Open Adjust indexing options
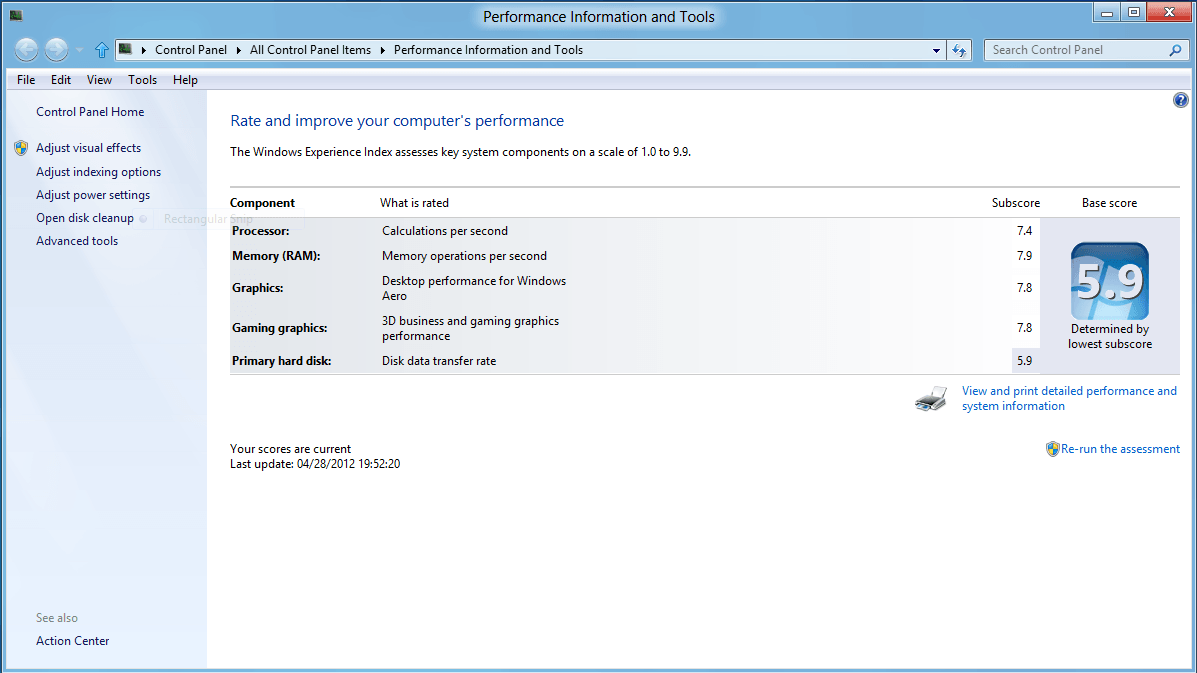1197x673 pixels. pyautogui.click(x=98, y=172)
